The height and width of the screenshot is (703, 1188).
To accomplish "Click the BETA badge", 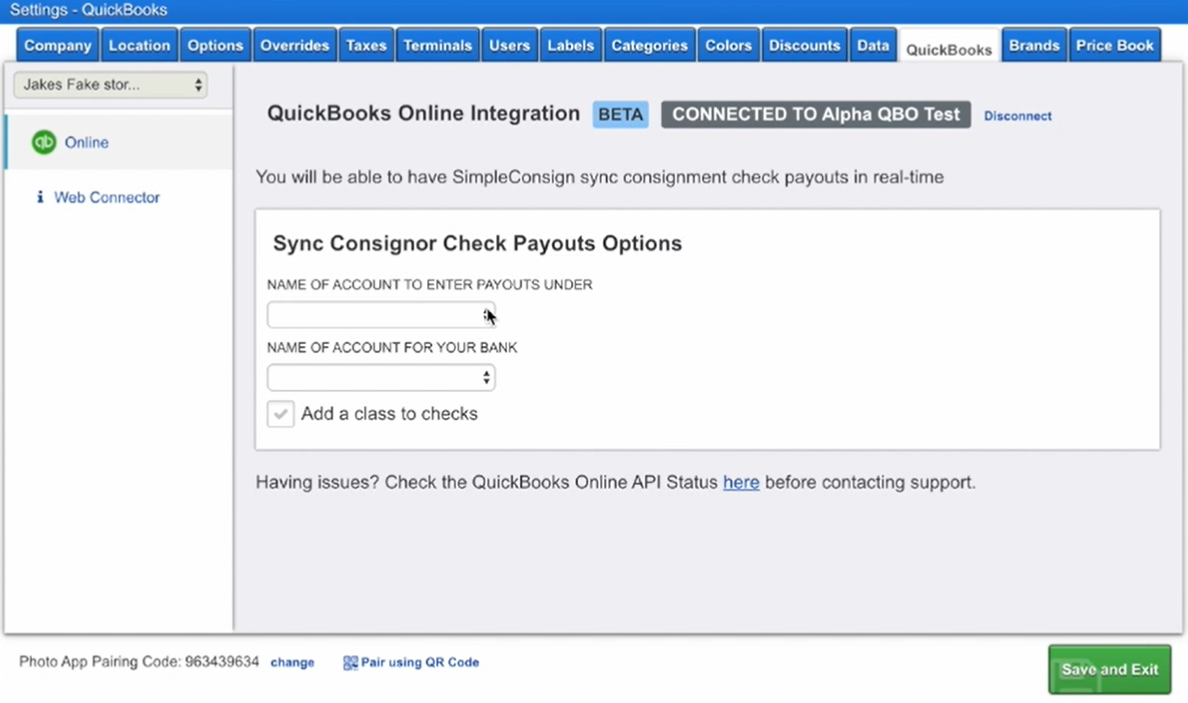I will (621, 114).
